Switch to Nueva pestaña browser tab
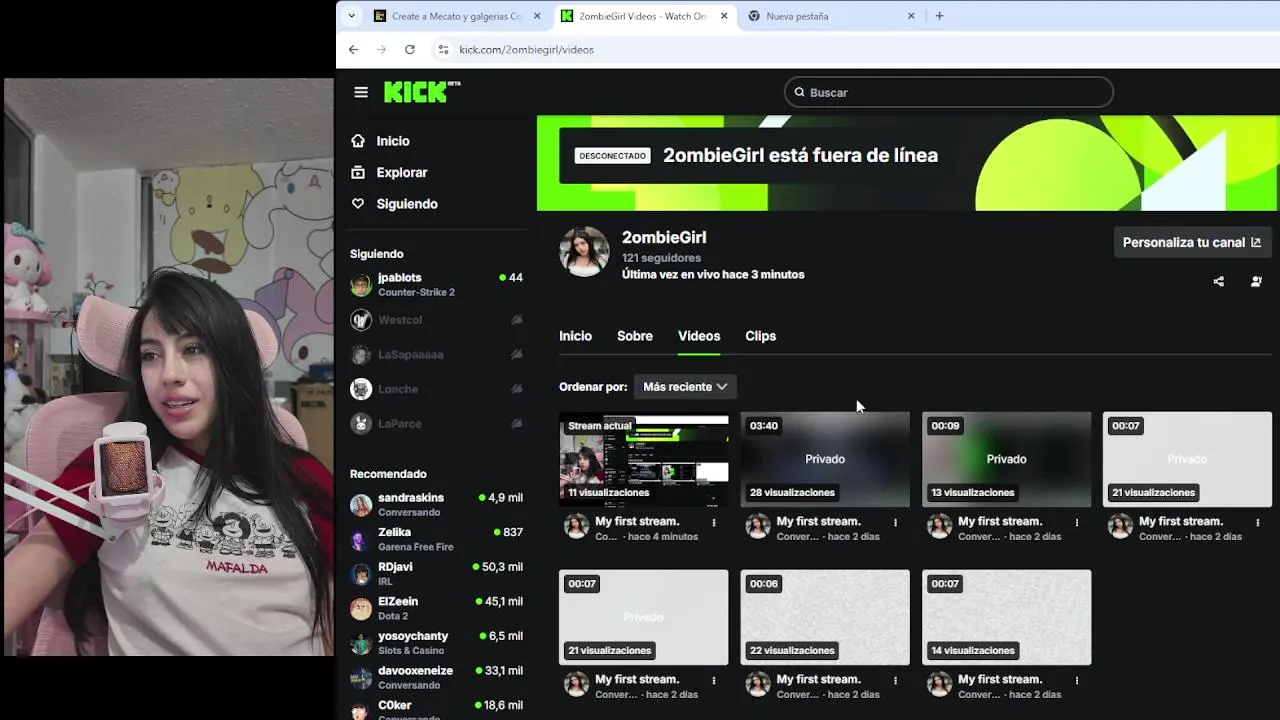1280x720 pixels. pyautogui.click(x=830, y=16)
